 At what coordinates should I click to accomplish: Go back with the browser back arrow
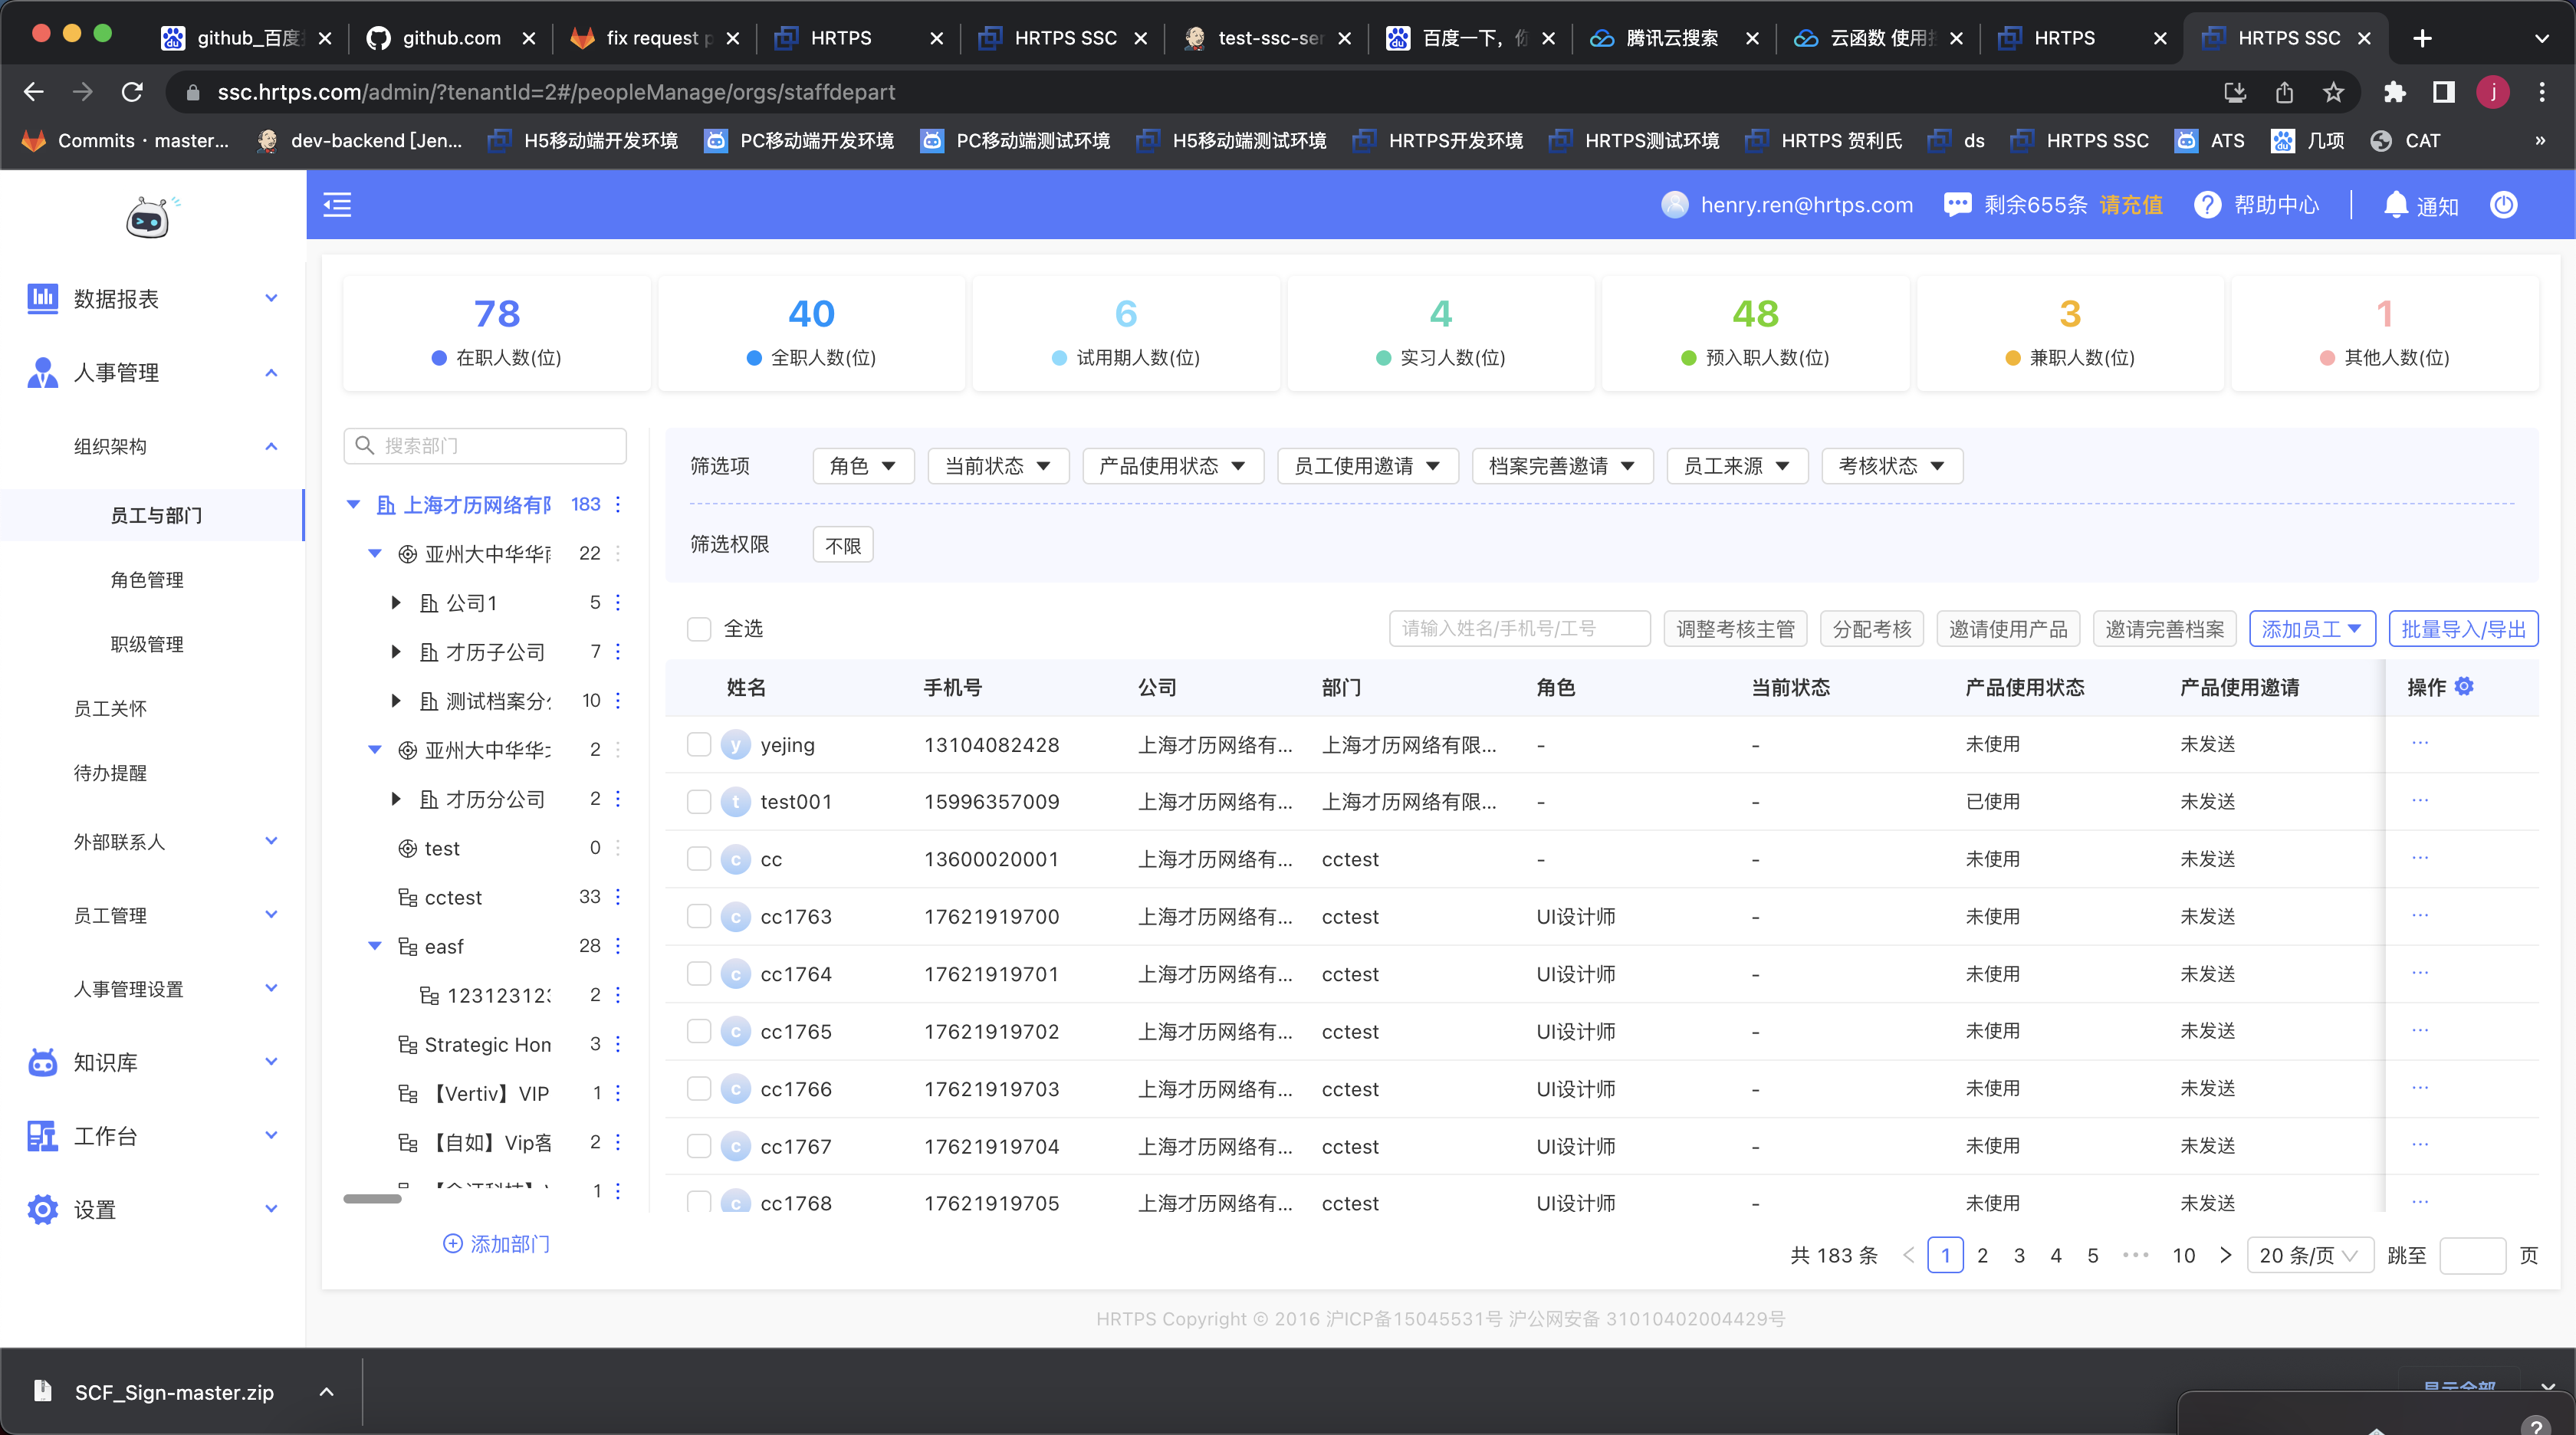[34, 92]
